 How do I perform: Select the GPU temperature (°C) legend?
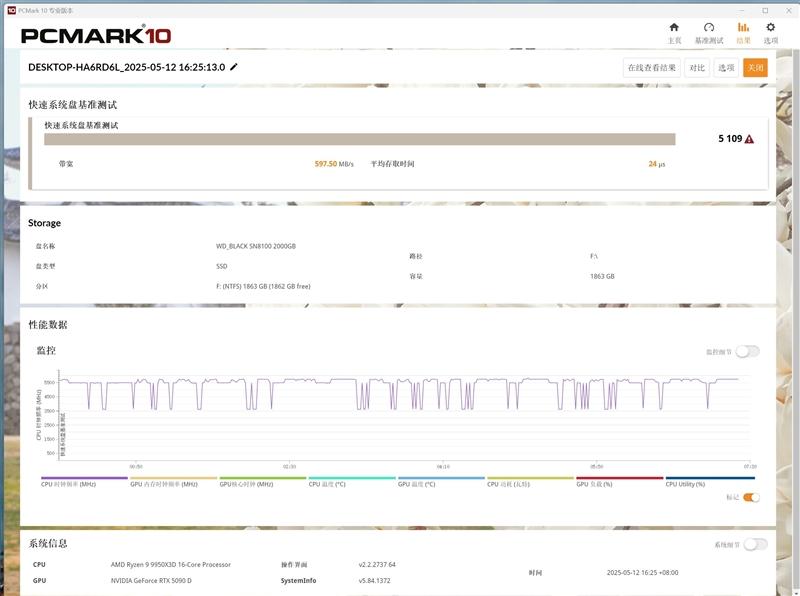click(441, 482)
